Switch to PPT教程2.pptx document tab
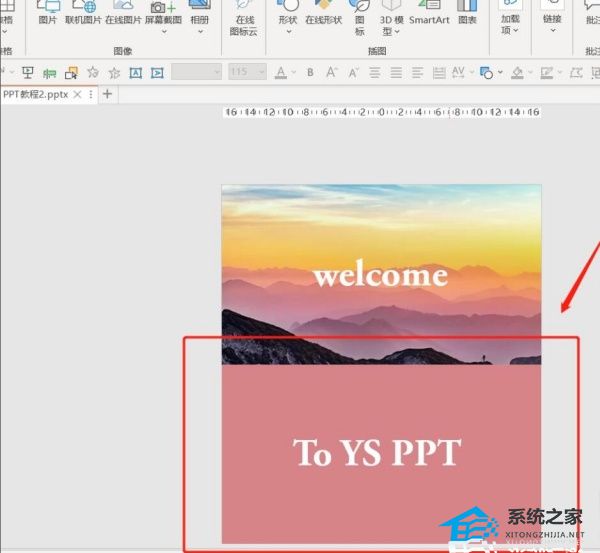This screenshot has height=553, width=600. click(35, 94)
